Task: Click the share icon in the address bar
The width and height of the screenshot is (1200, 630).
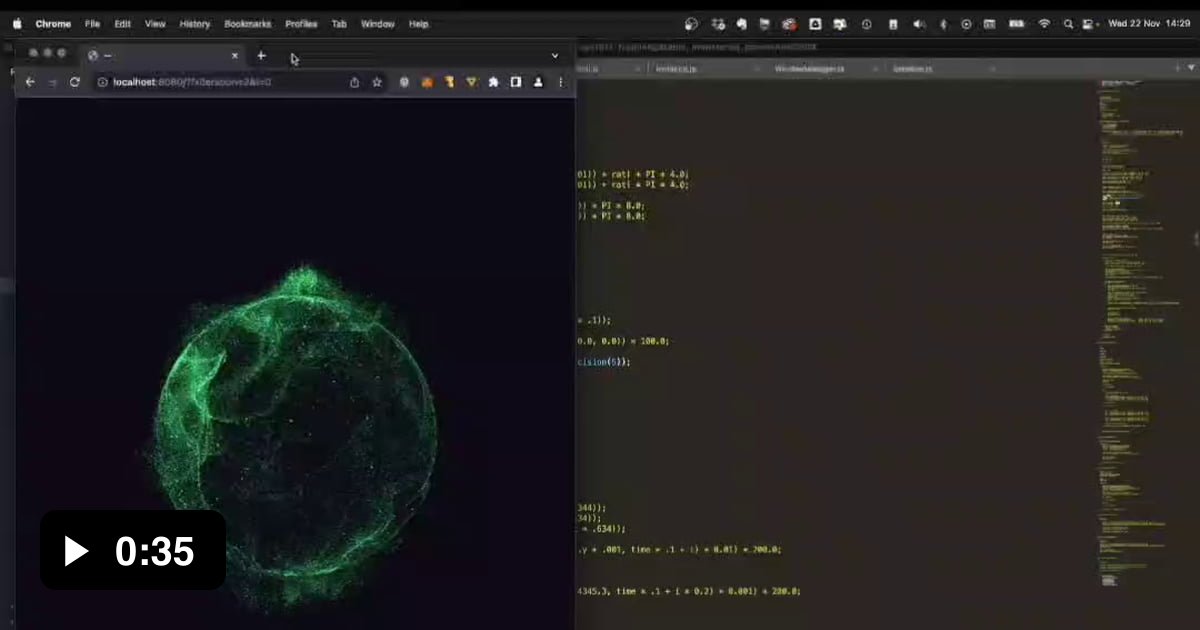Action: (x=354, y=82)
